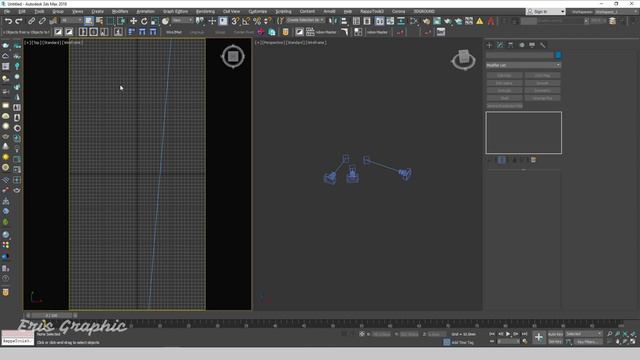Switch to the Create command panel tab
The image size is (640, 360).
pos(489,45)
